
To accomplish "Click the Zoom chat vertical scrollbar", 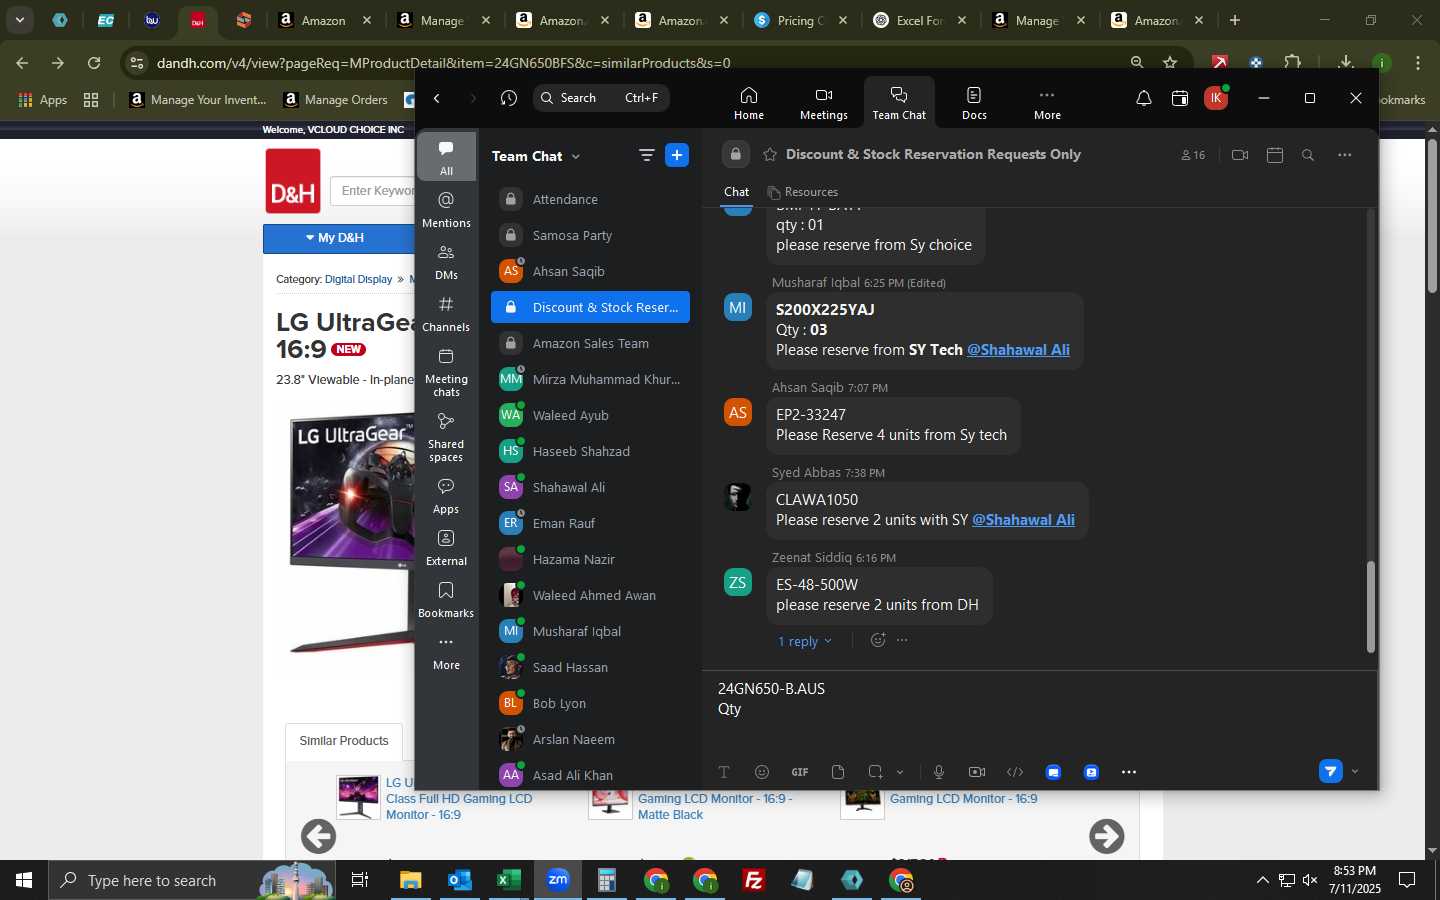I will [x=1371, y=607].
